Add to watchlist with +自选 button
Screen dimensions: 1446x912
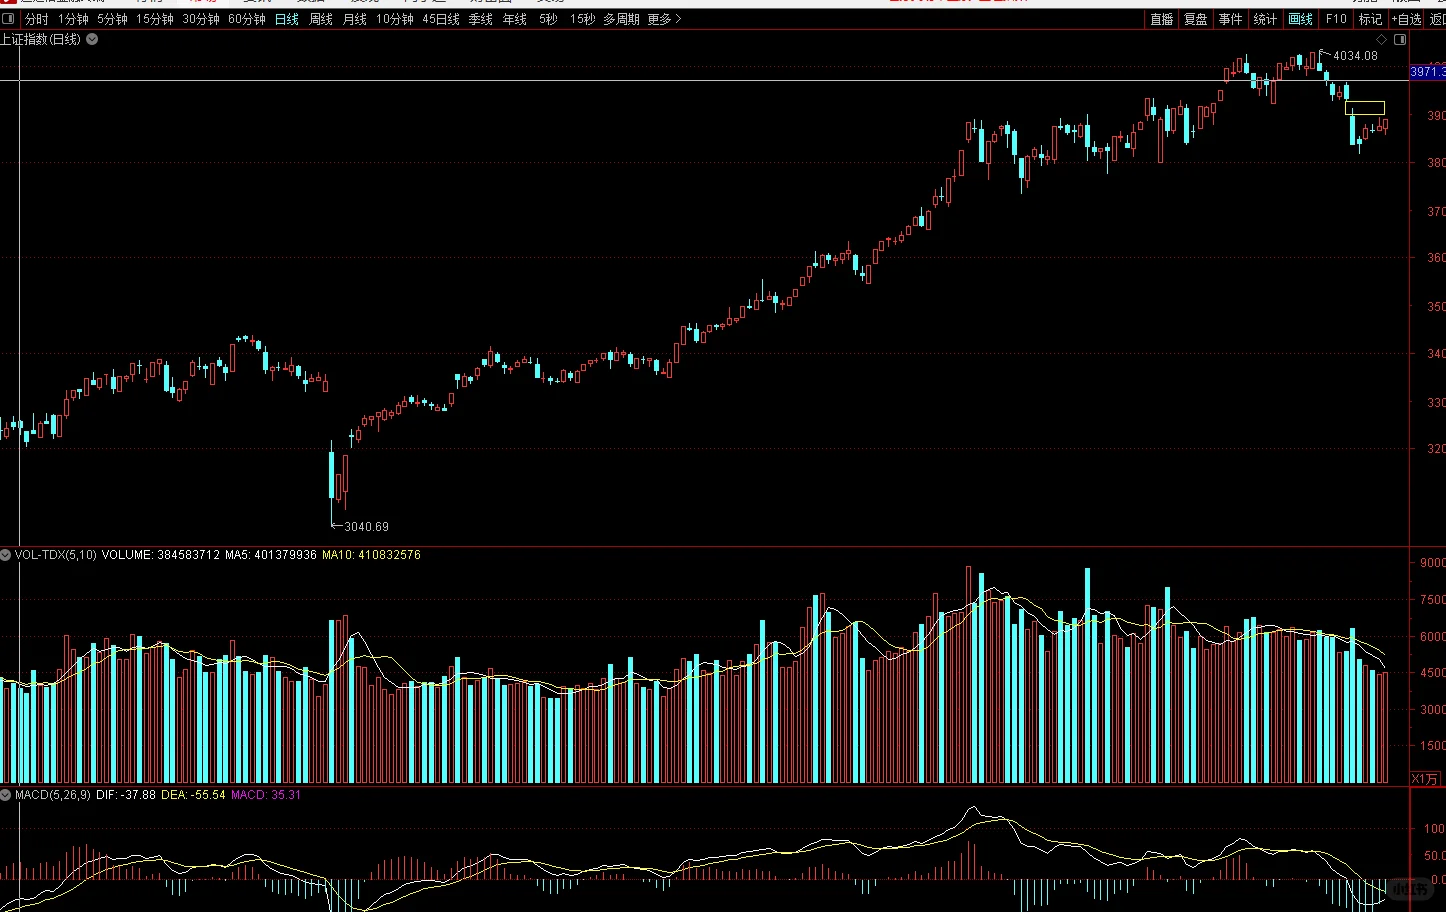pyautogui.click(x=1406, y=19)
